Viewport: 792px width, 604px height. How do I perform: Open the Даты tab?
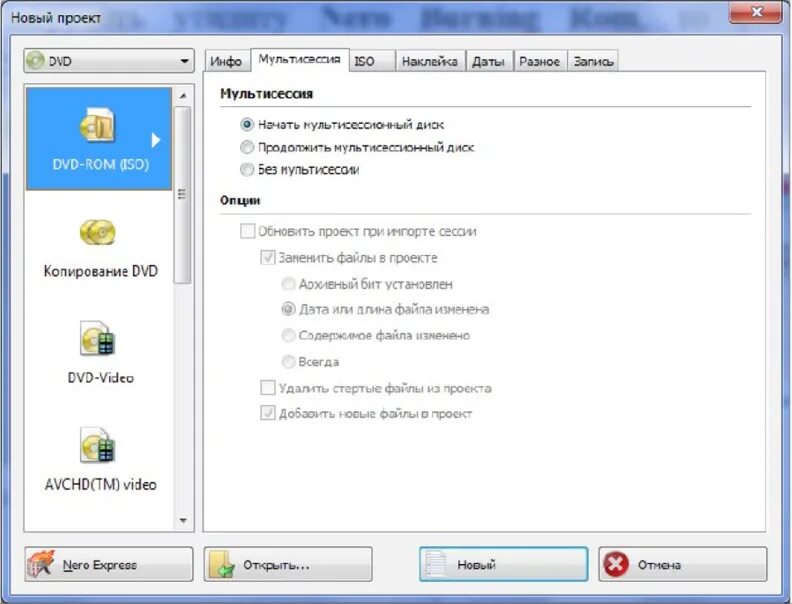[488, 62]
